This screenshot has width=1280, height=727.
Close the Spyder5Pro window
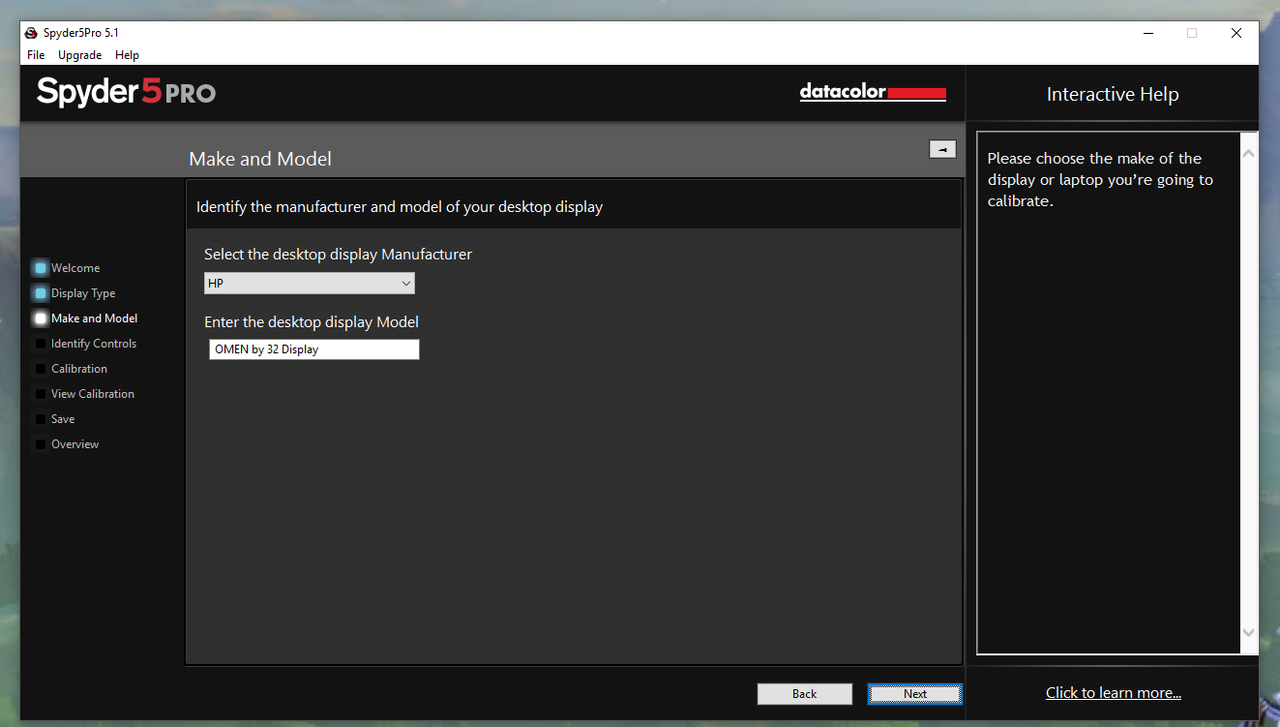pos(1236,33)
